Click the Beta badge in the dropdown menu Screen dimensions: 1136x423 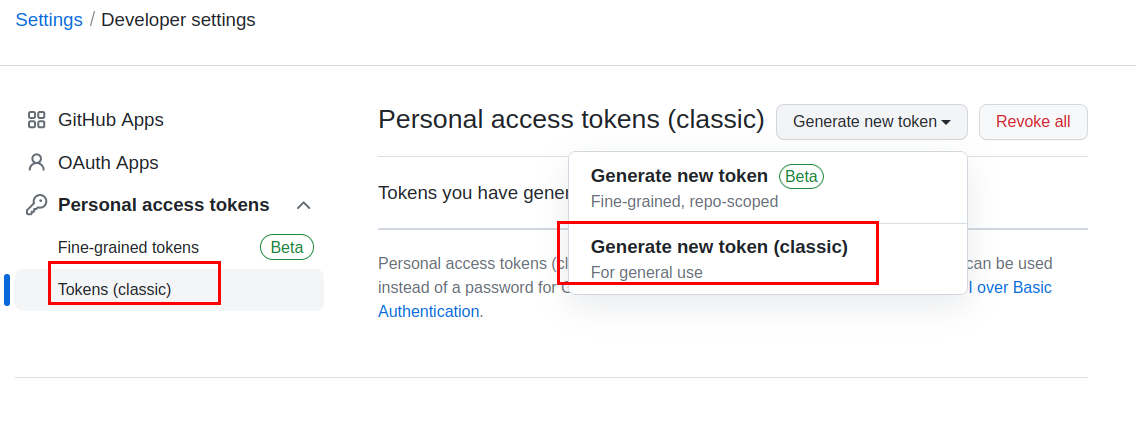pos(801,177)
